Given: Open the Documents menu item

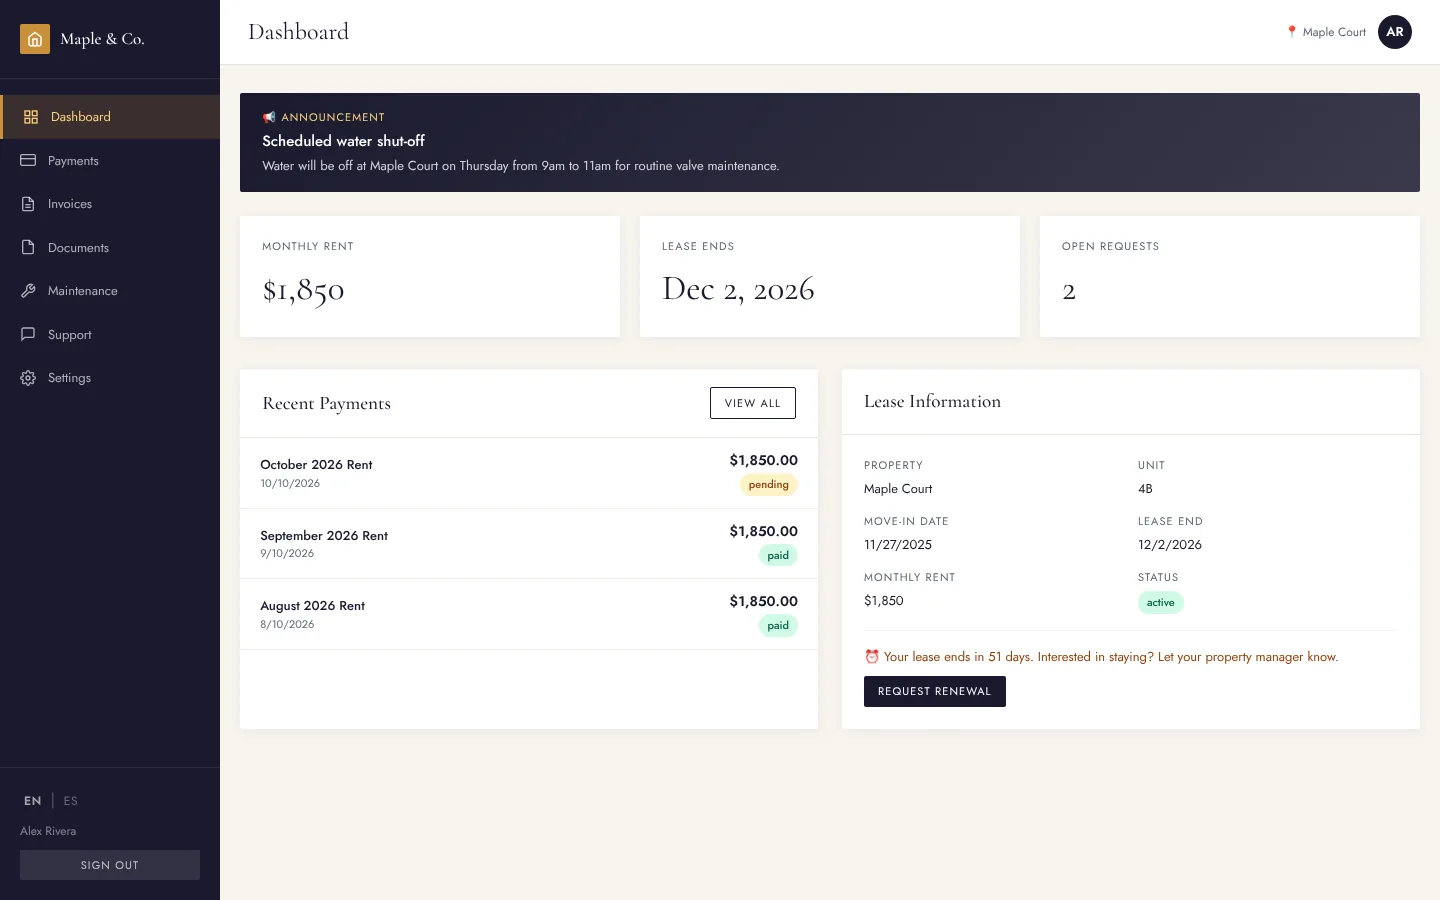Looking at the screenshot, I should pos(110,247).
